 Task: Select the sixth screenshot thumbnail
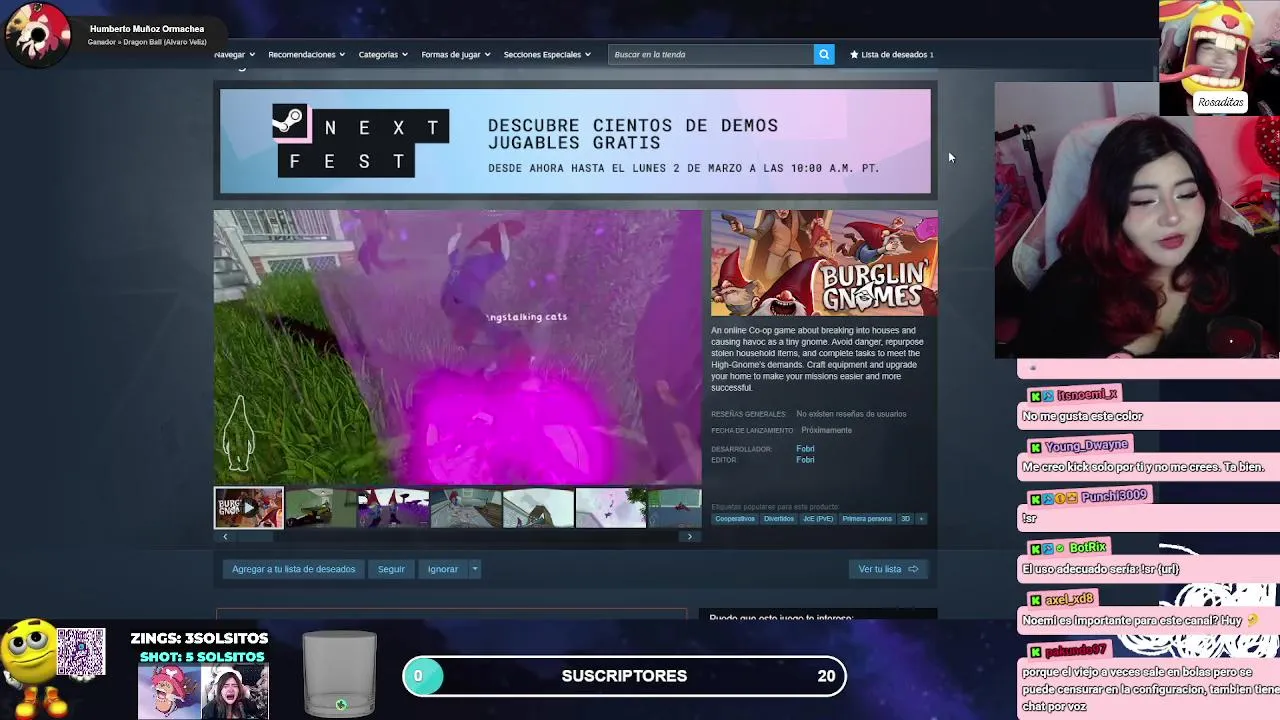(611, 507)
